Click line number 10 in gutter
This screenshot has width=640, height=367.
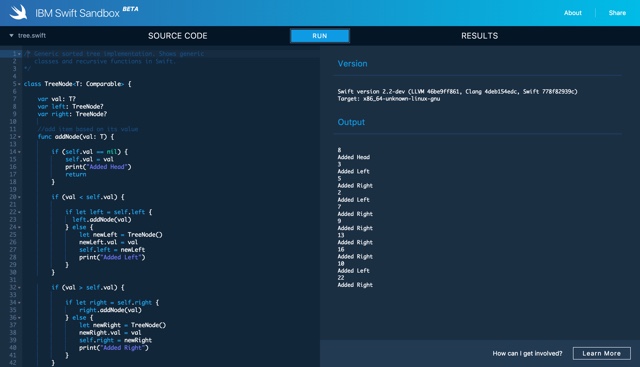click(x=13, y=122)
